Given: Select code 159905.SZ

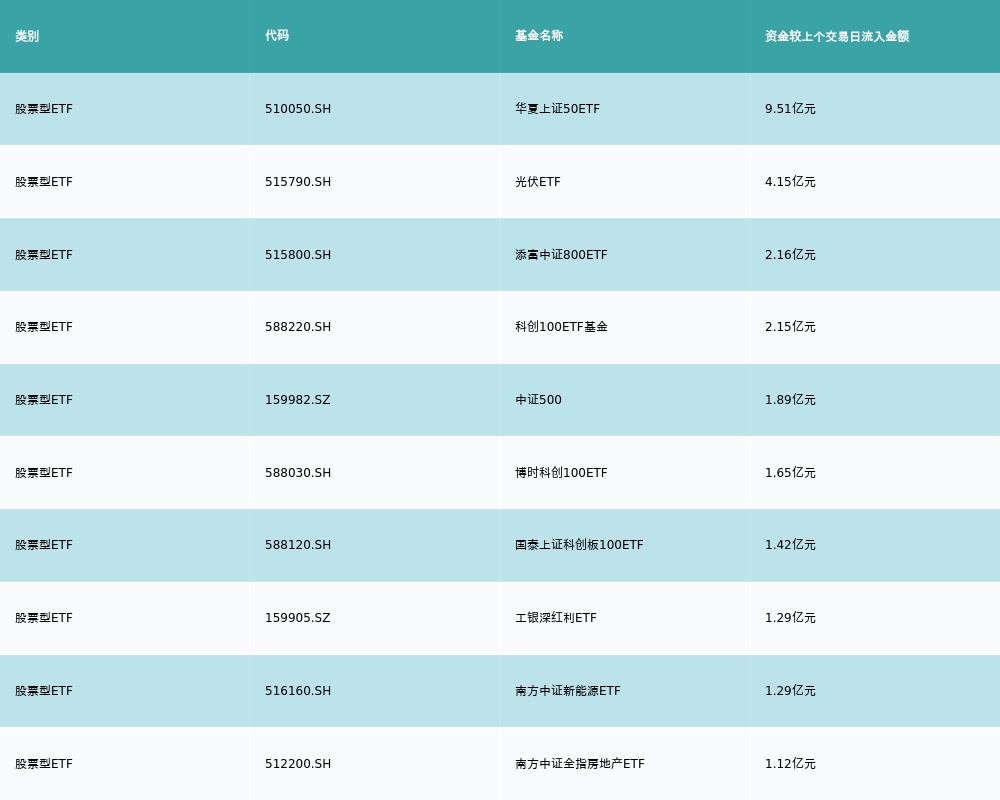Looking at the screenshot, I should (298, 618).
